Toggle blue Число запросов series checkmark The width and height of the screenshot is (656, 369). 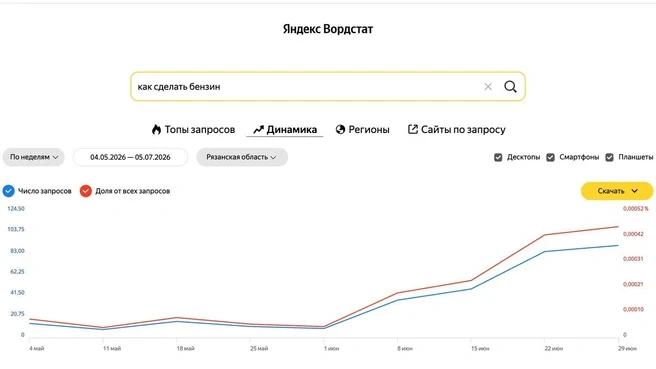(x=8, y=191)
